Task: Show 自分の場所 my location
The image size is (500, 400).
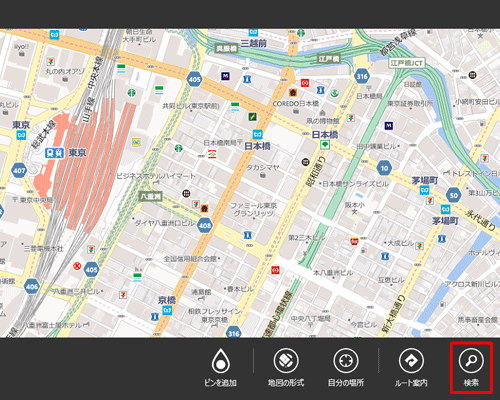Action: 346,361
